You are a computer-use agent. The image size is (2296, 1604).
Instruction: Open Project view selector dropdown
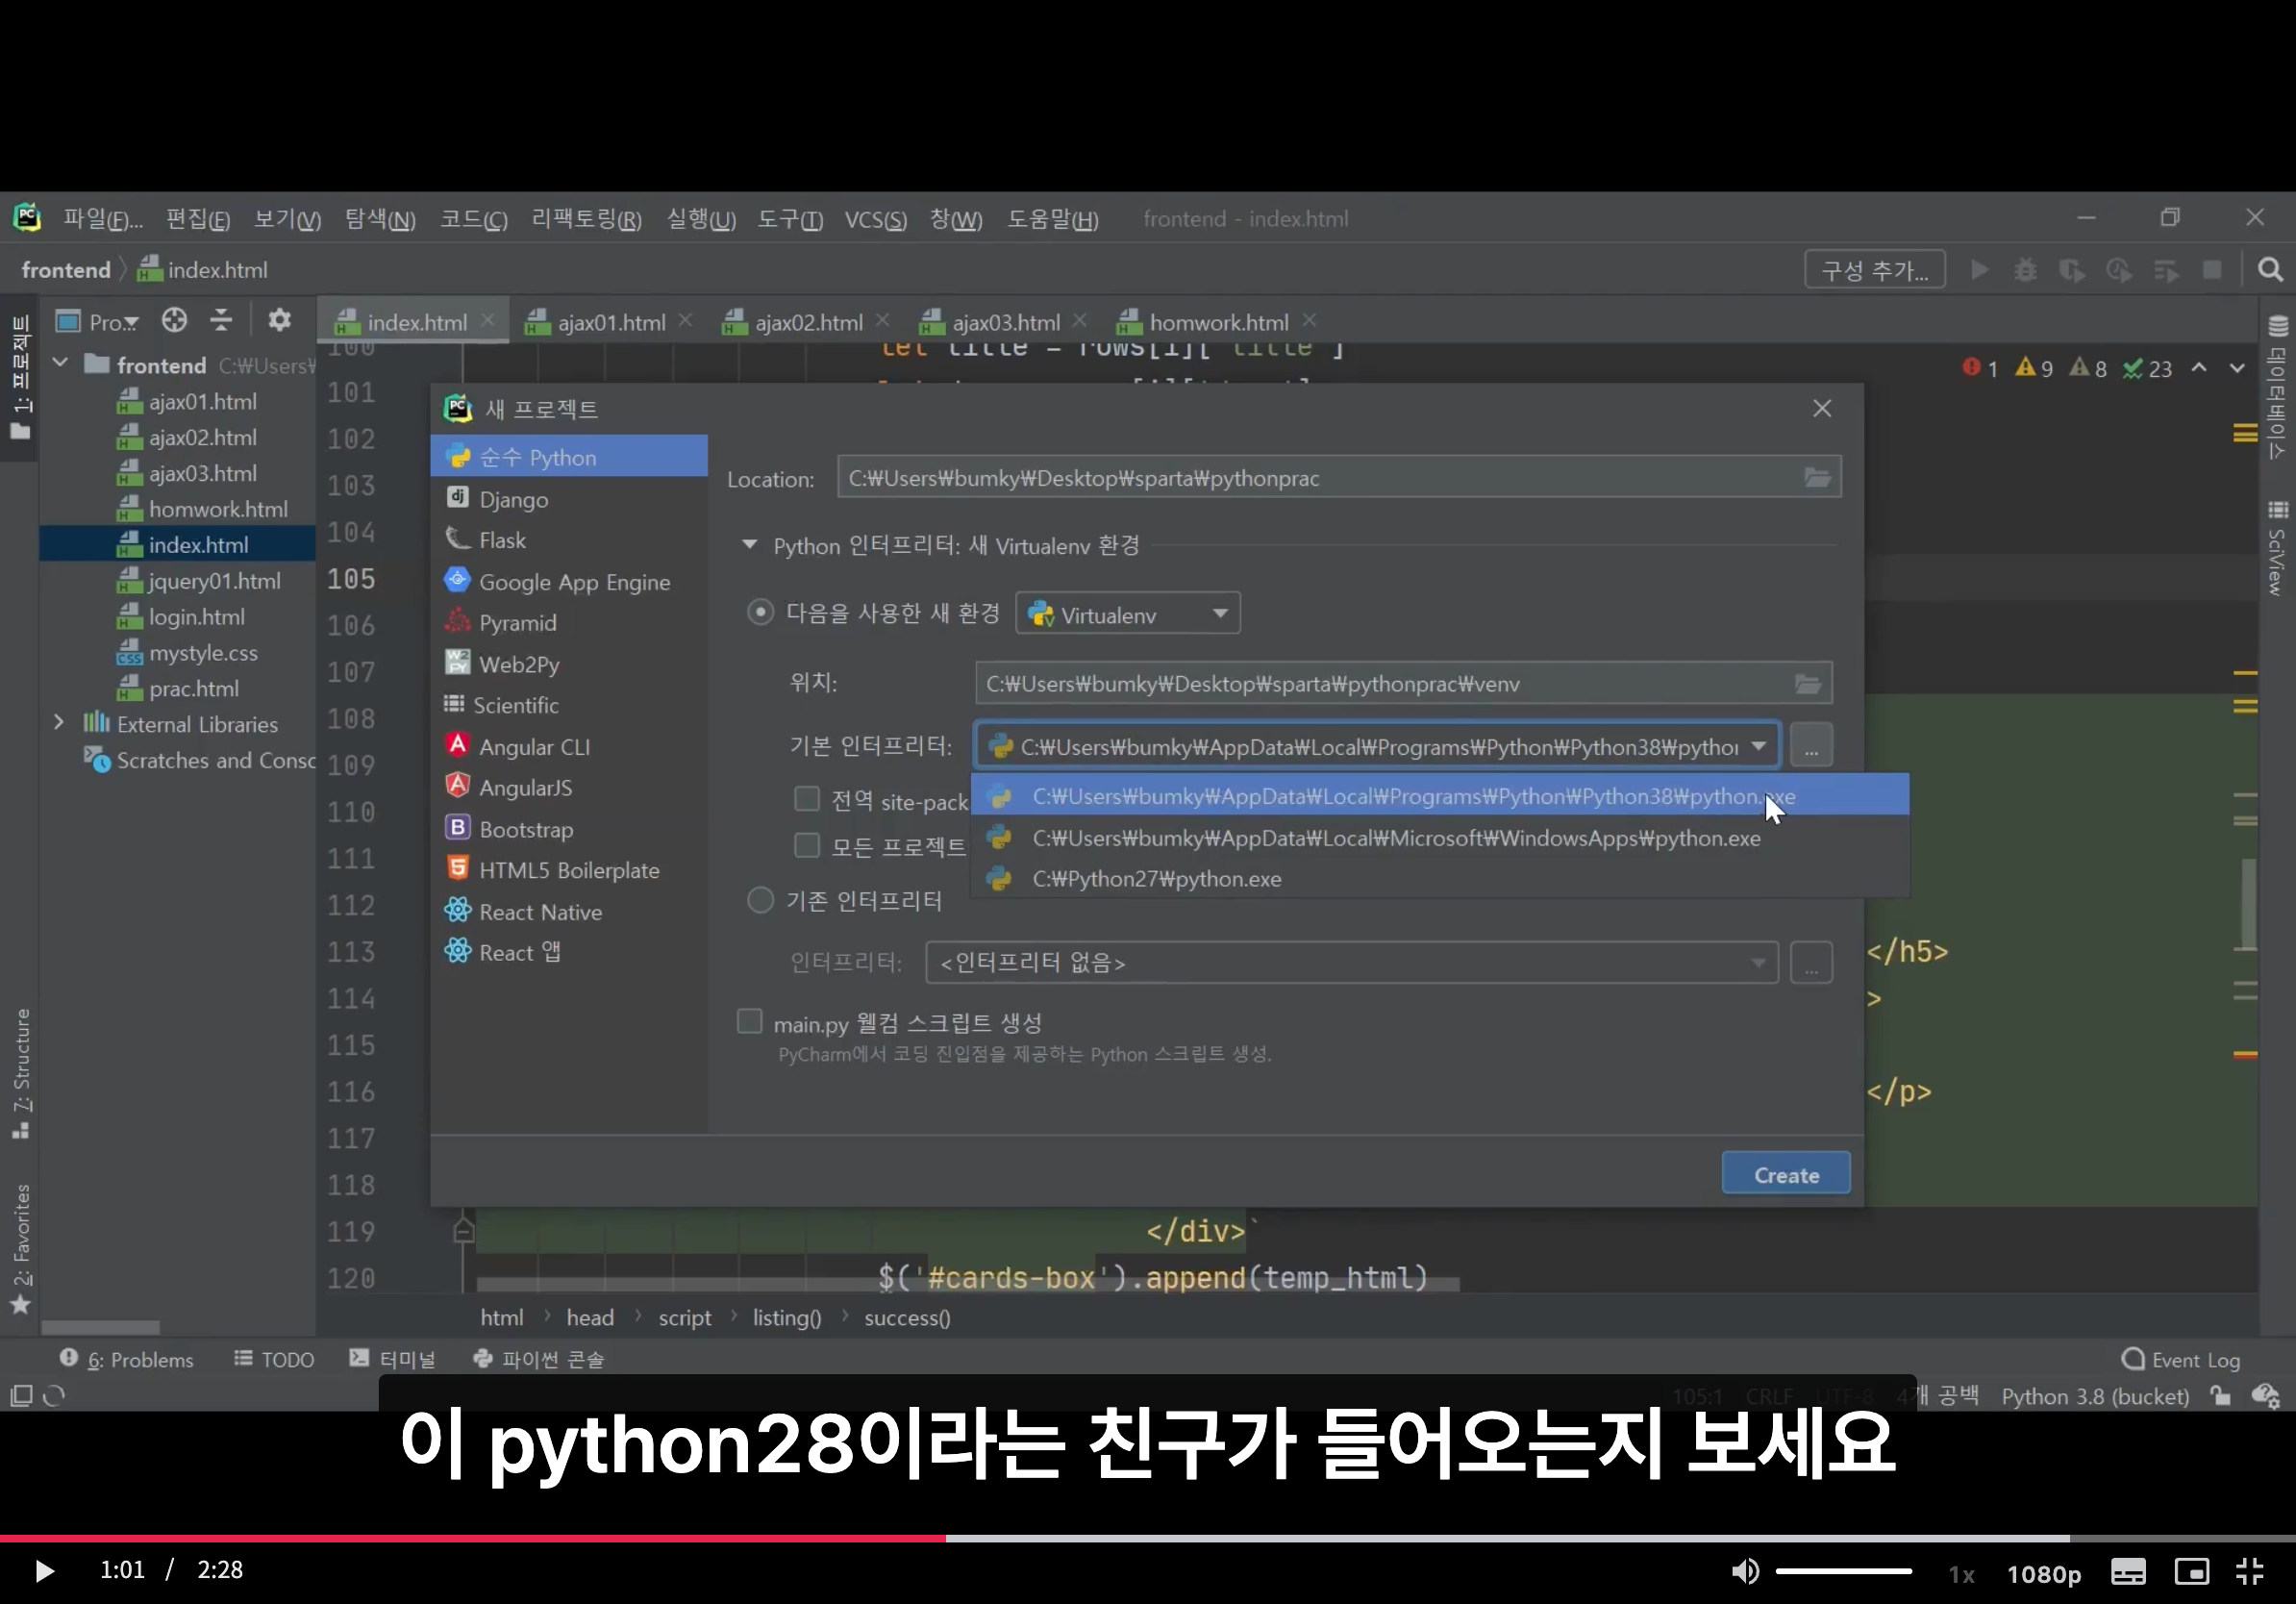point(98,321)
